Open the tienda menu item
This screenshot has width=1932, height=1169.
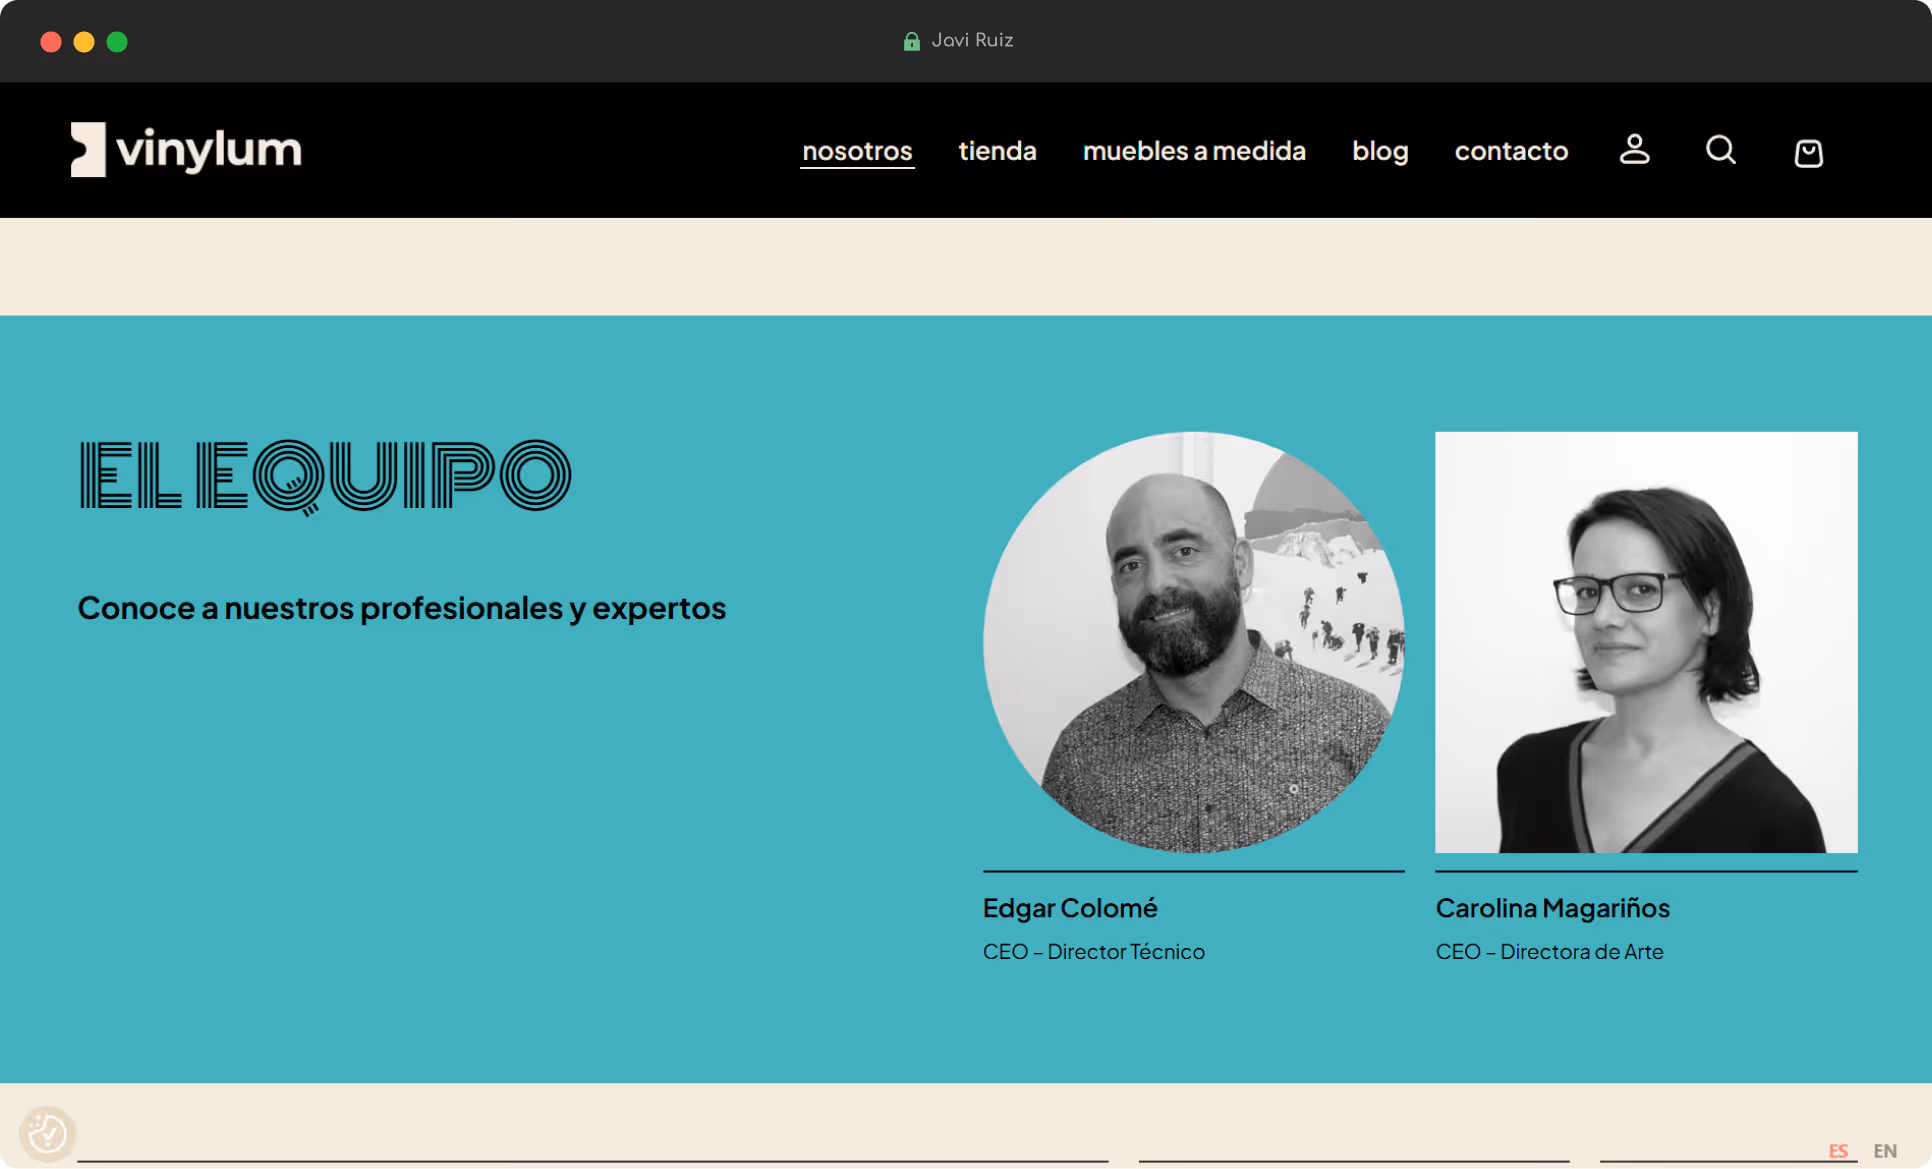997,151
